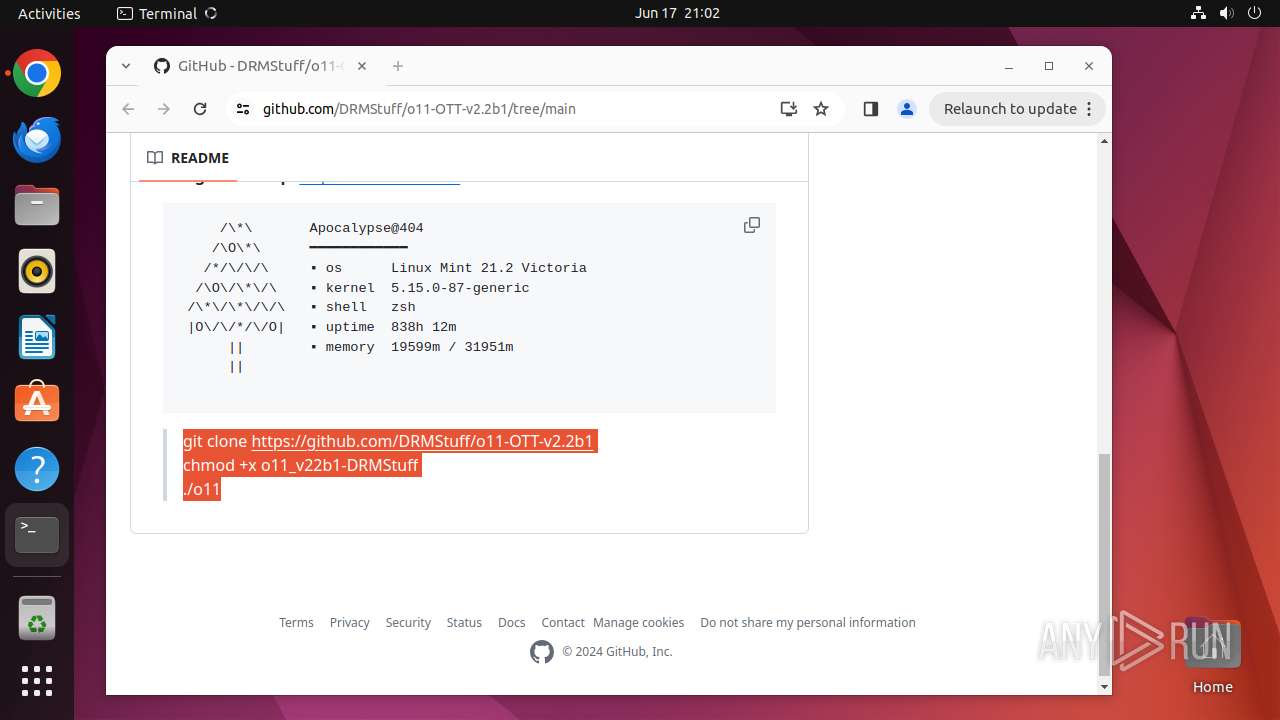Open the power tray menu
Viewport: 1280px width, 720px height.
pos(1255,13)
